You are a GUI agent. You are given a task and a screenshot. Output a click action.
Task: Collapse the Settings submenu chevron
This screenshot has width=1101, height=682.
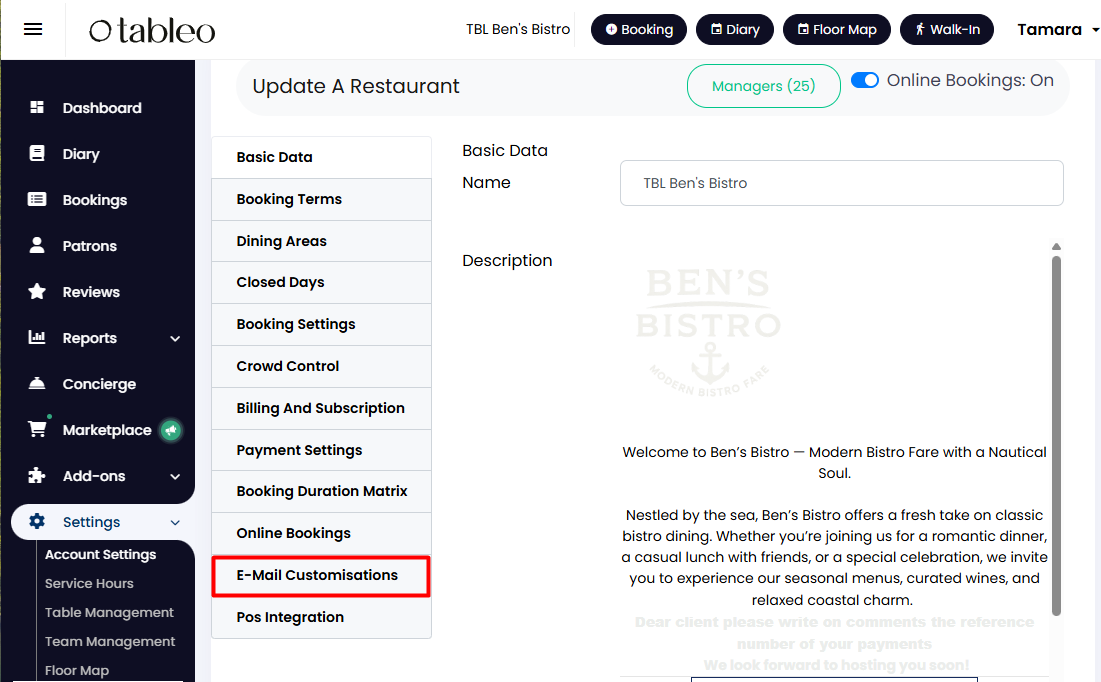click(x=175, y=523)
